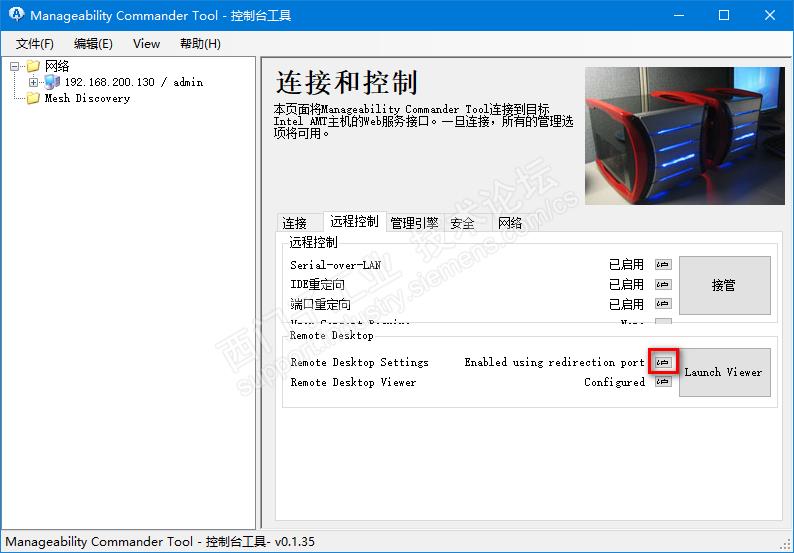
Task: Edit Remote Desktop Viewer configuration icon
Action: click(x=663, y=382)
